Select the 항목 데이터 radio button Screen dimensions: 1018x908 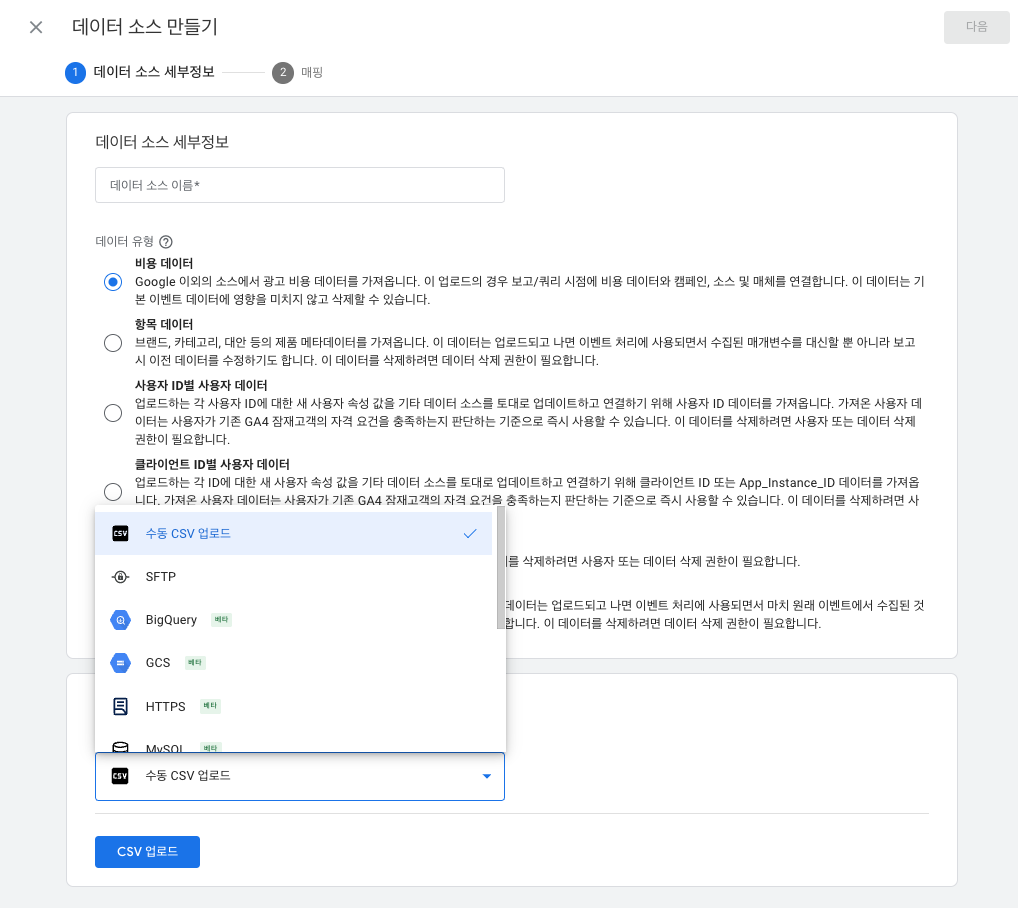pos(113,343)
